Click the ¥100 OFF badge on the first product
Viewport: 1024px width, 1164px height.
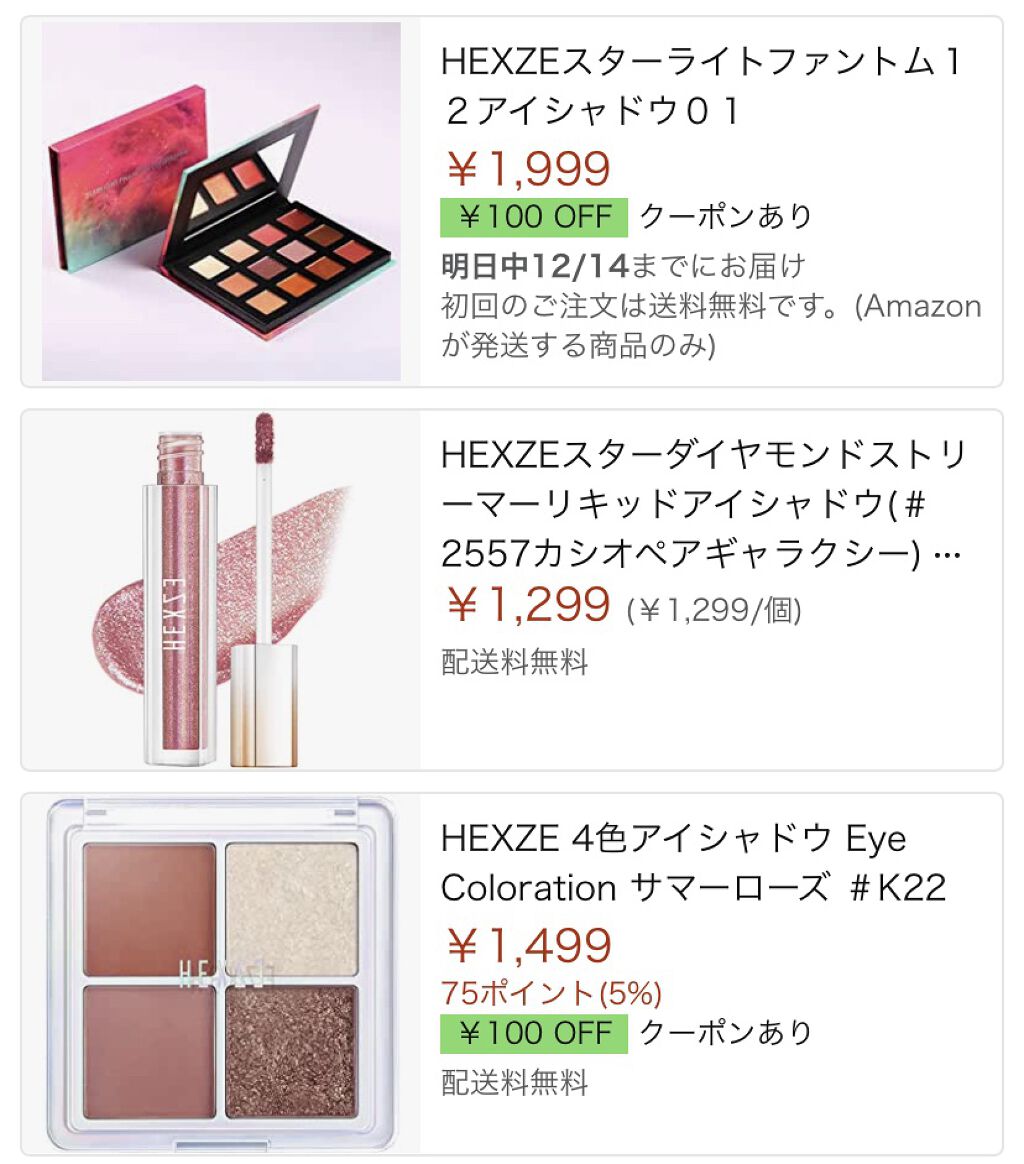(534, 218)
